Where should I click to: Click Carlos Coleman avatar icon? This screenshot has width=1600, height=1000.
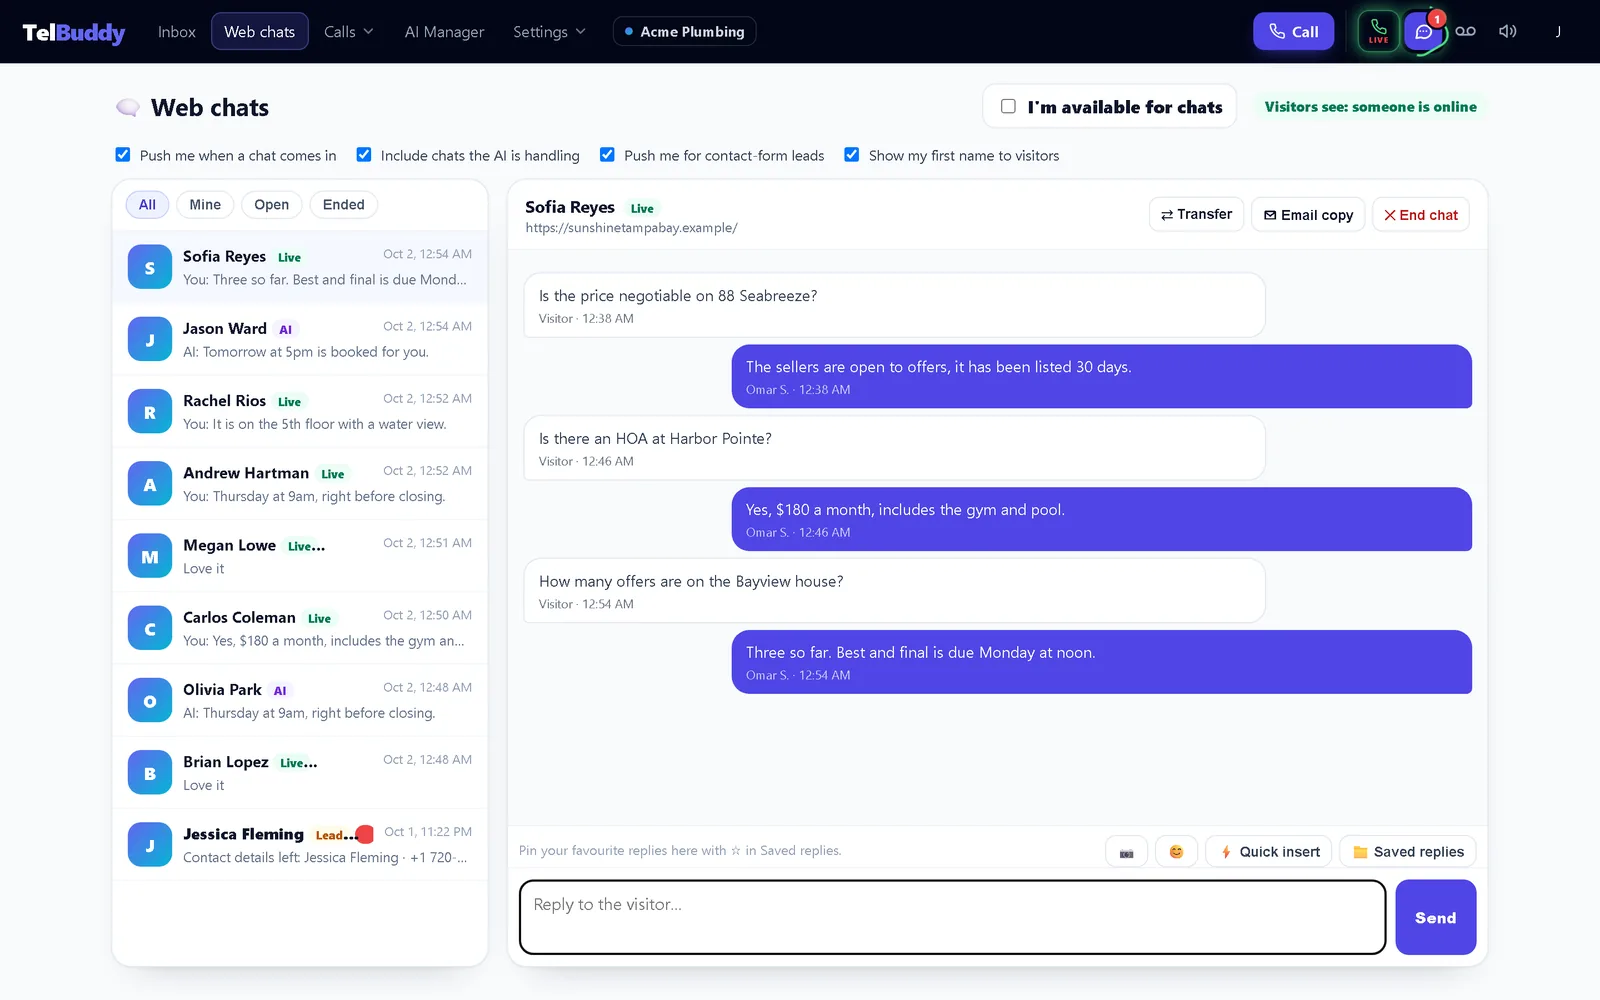[150, 628]
